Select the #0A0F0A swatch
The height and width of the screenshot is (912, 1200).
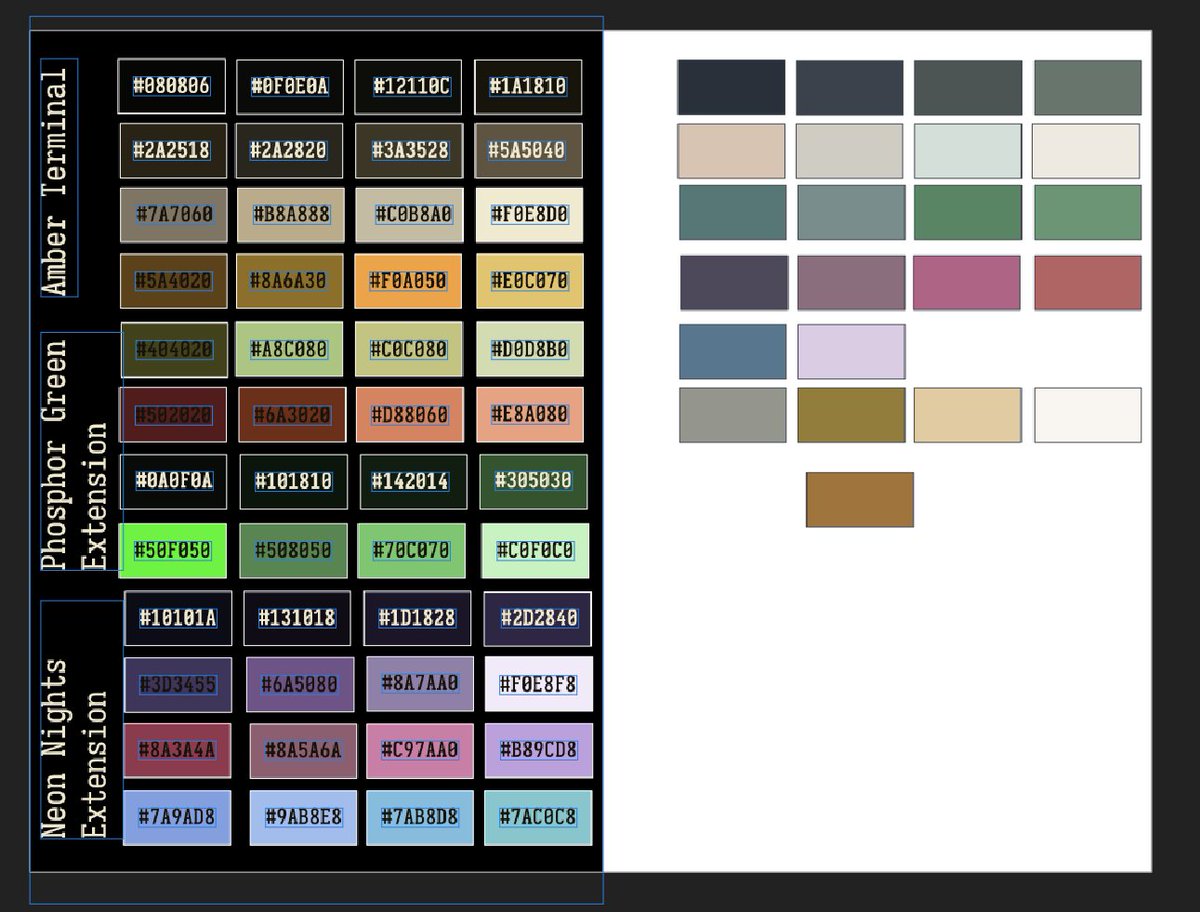click(174, 481)
